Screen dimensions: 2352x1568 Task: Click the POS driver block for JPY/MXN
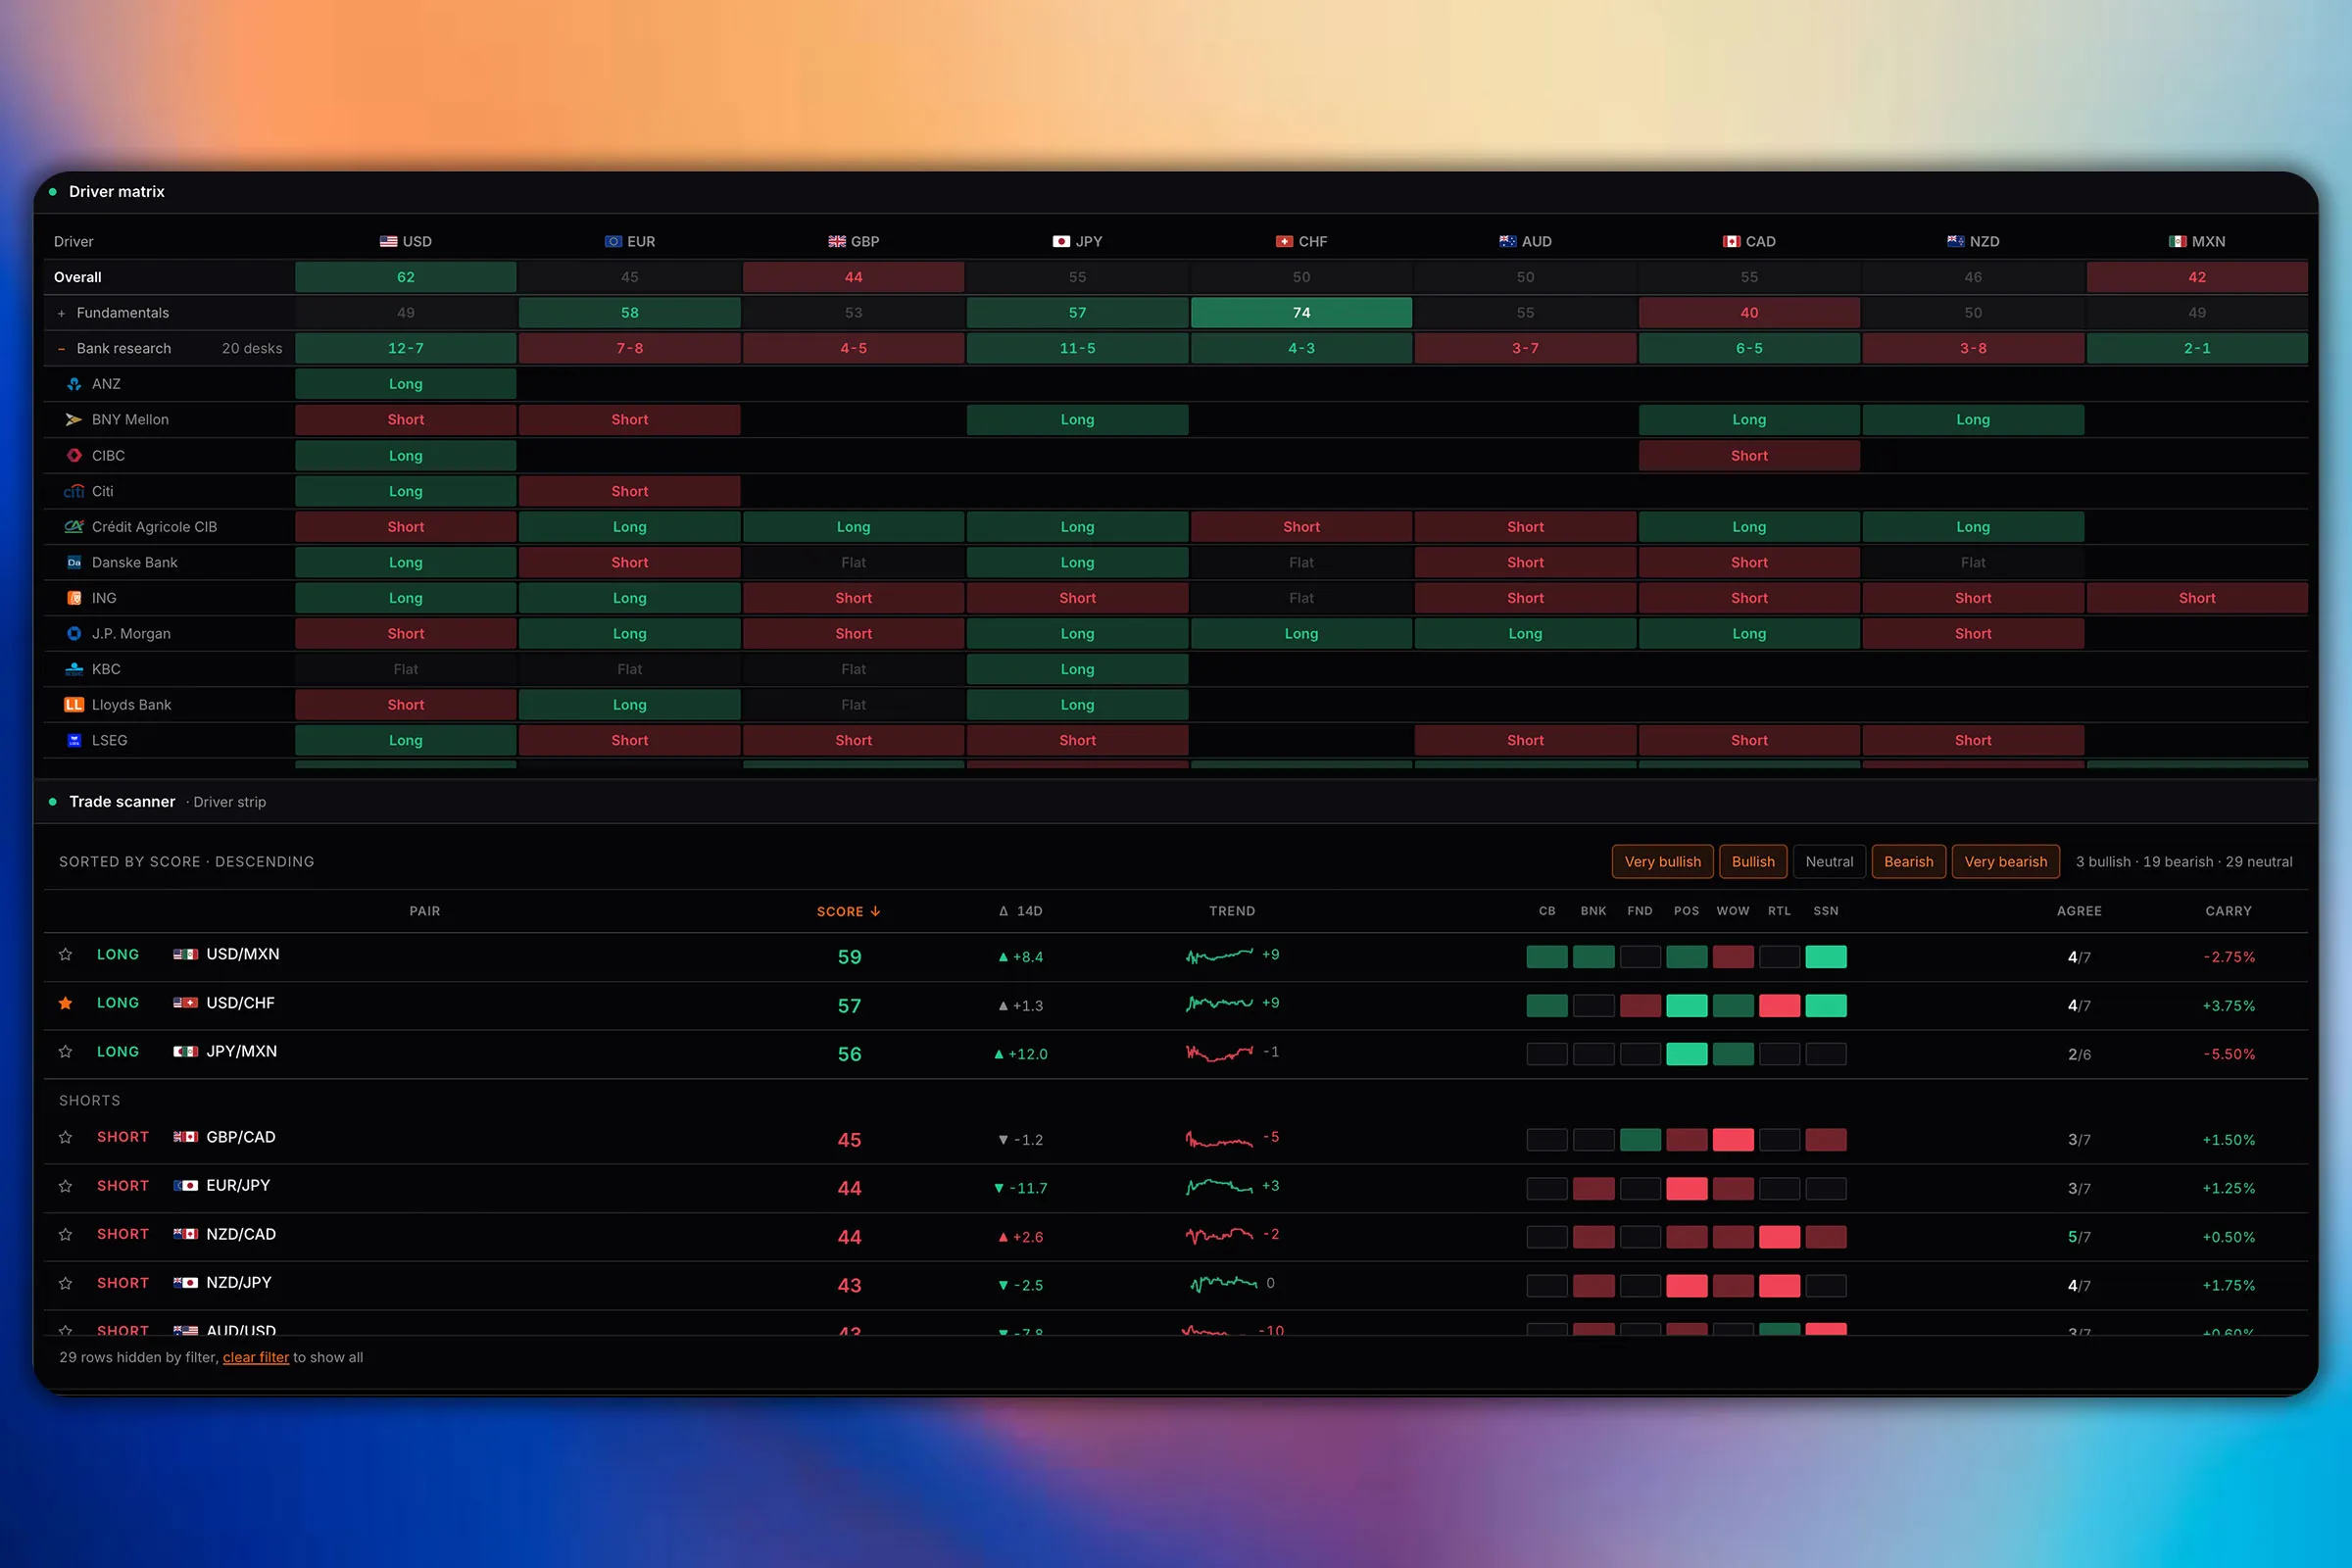1686,1054
